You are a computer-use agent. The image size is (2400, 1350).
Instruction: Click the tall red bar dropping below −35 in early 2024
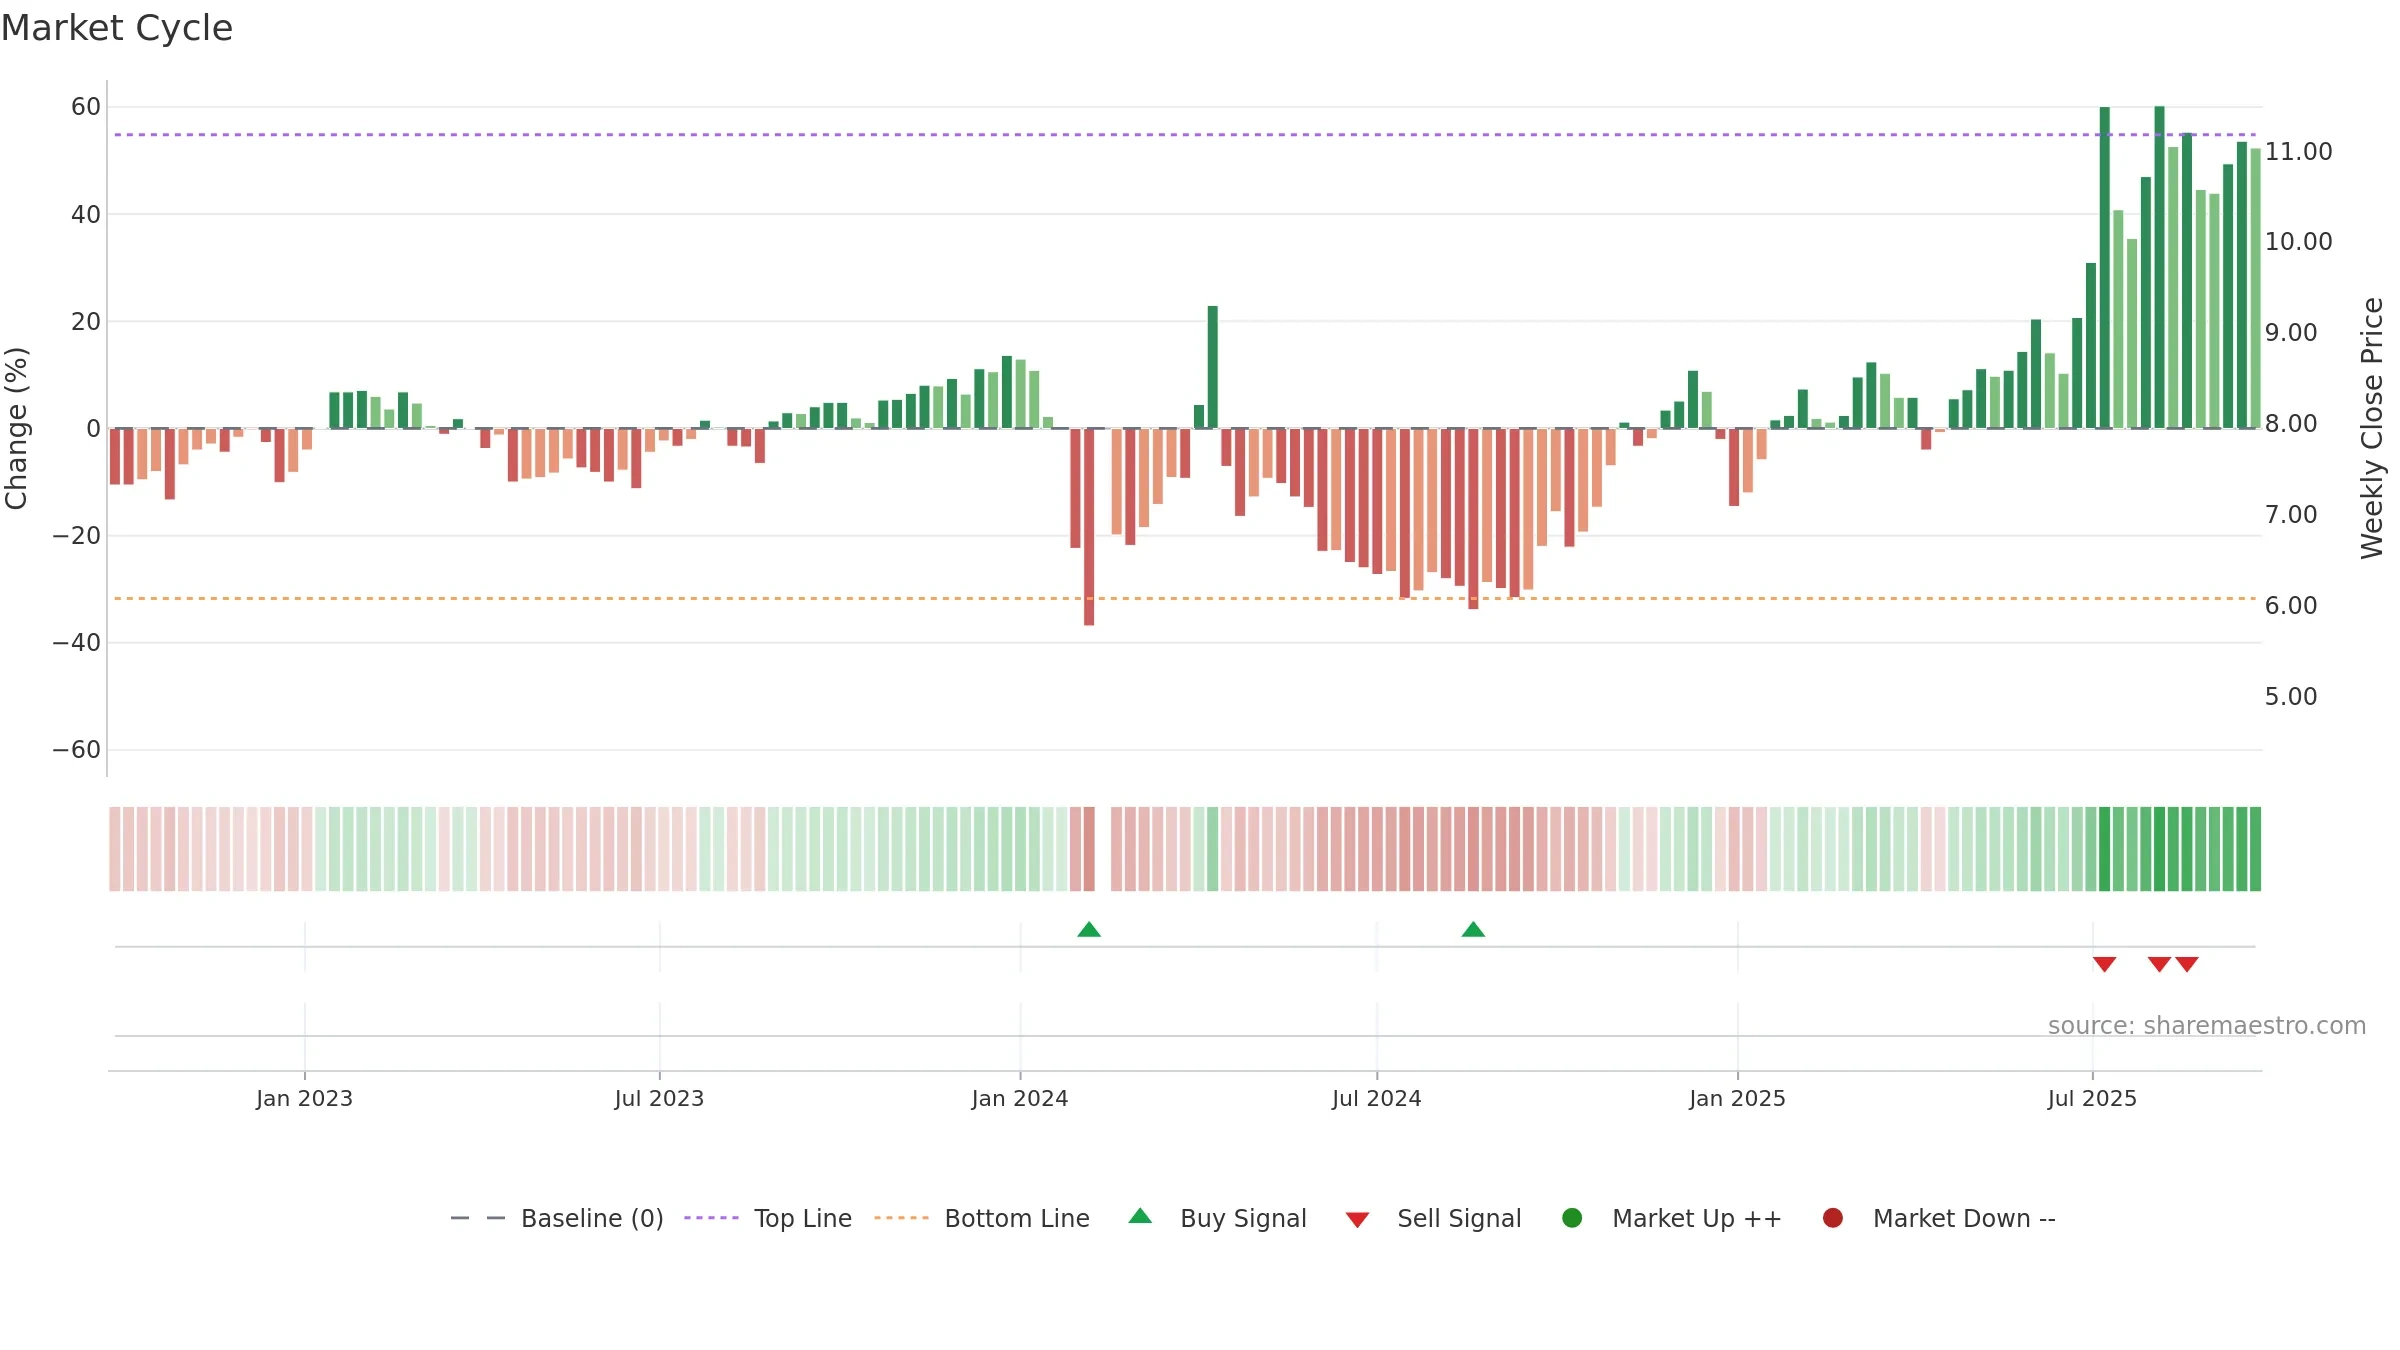(1089, 527)
